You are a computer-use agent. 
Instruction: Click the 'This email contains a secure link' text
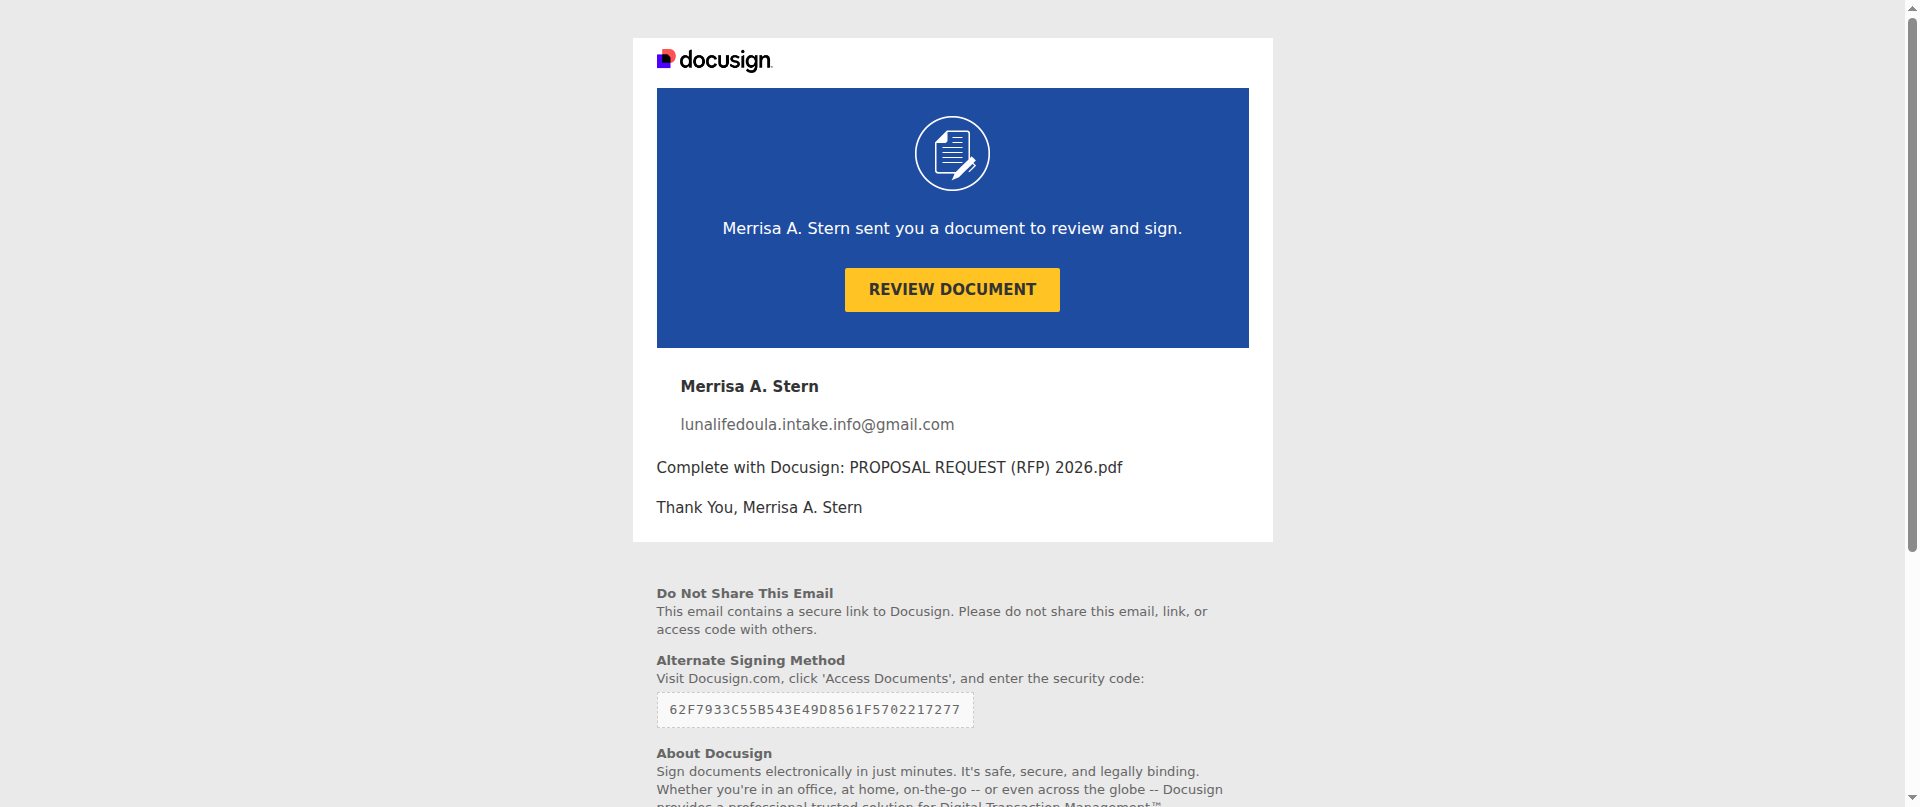pos(931,621)
